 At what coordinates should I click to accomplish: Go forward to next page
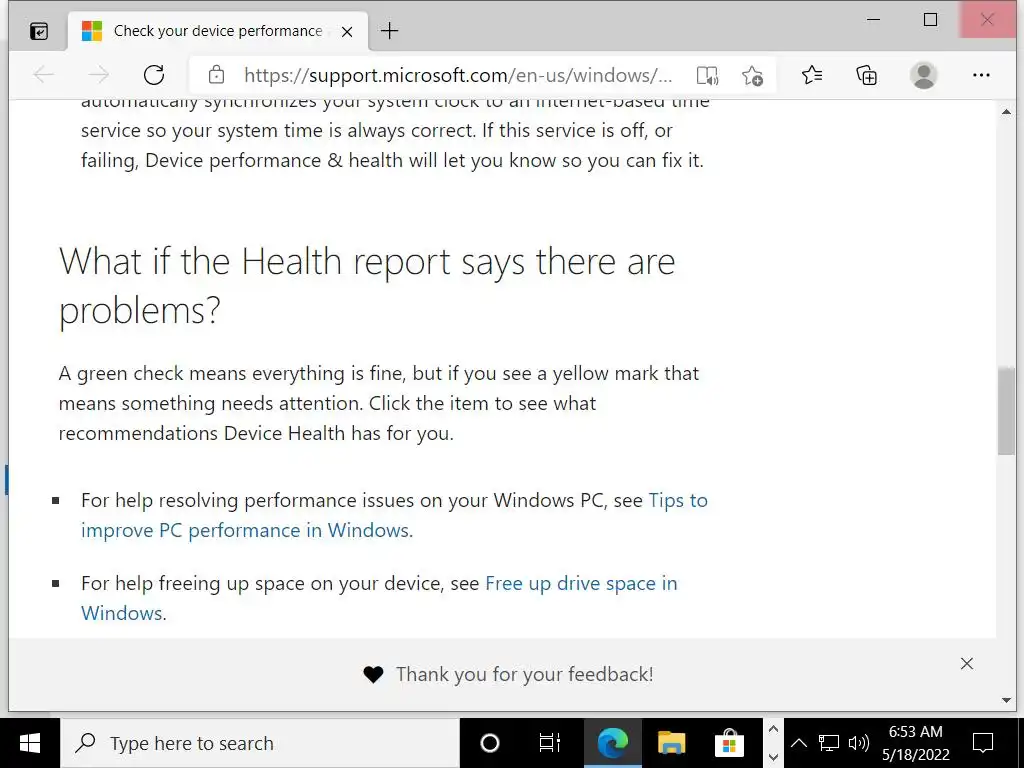(x=99, y=75)
